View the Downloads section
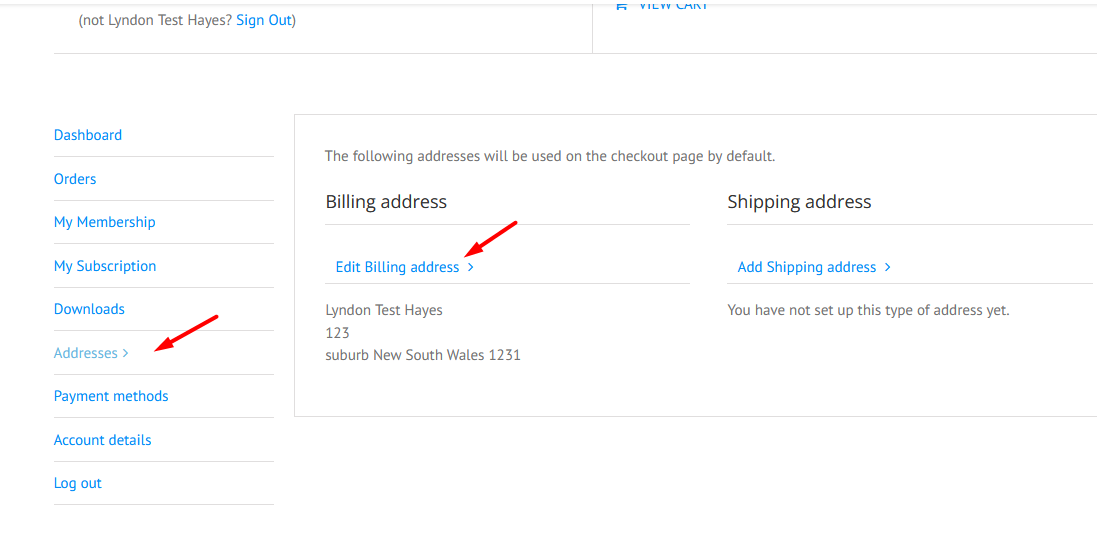Viewport: 1097px width, 534px height. pyautogui.click(x=89, y=309)
